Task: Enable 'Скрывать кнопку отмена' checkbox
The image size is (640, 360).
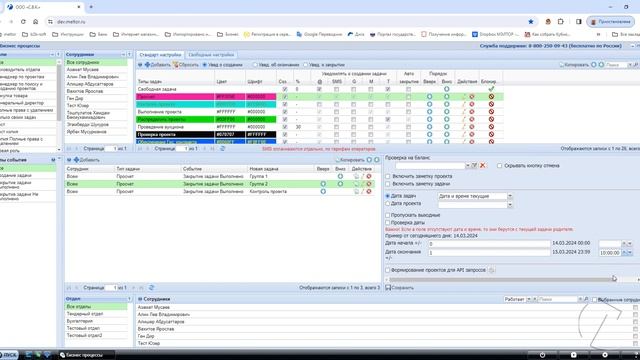Action: click(x=499, y=166)
